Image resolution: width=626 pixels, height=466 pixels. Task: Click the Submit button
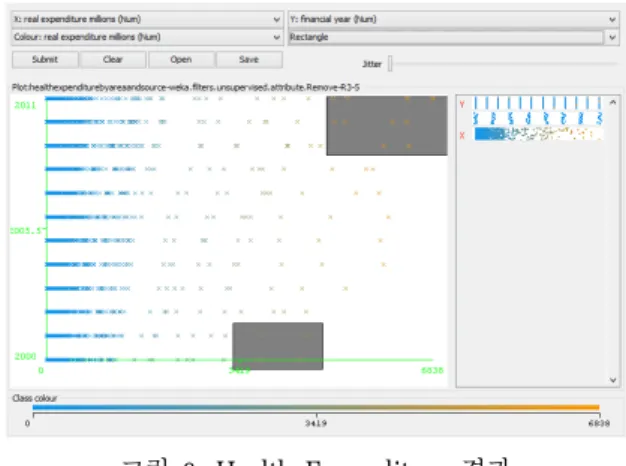(x=45, y=59)
